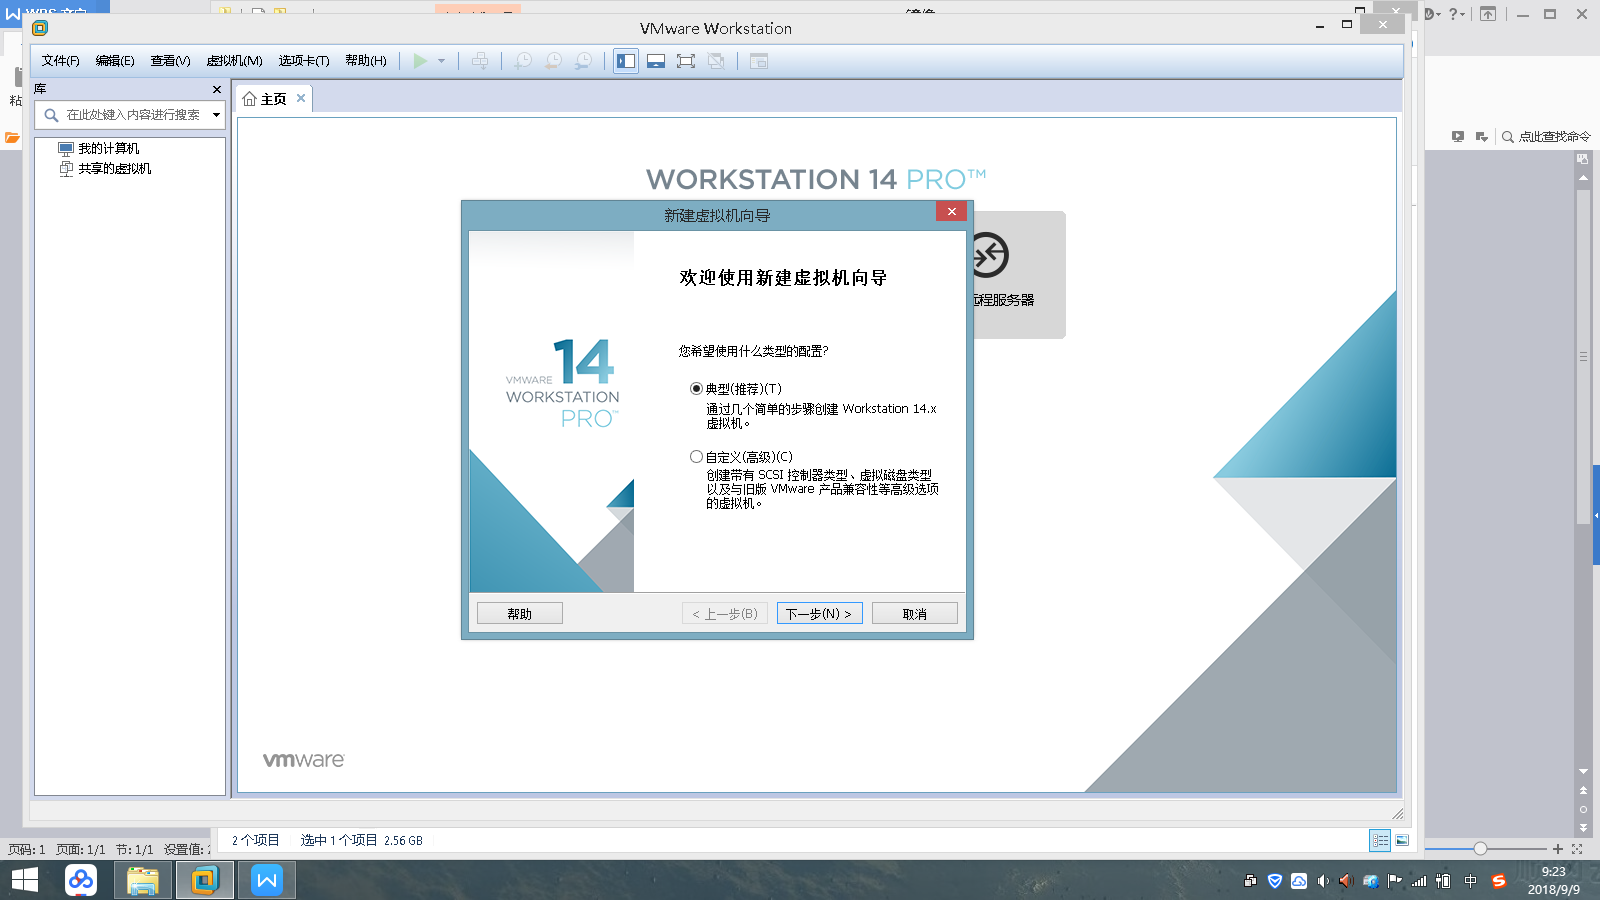Open the 查看(V) menu
1600x900 pixels.
(170, 61)
